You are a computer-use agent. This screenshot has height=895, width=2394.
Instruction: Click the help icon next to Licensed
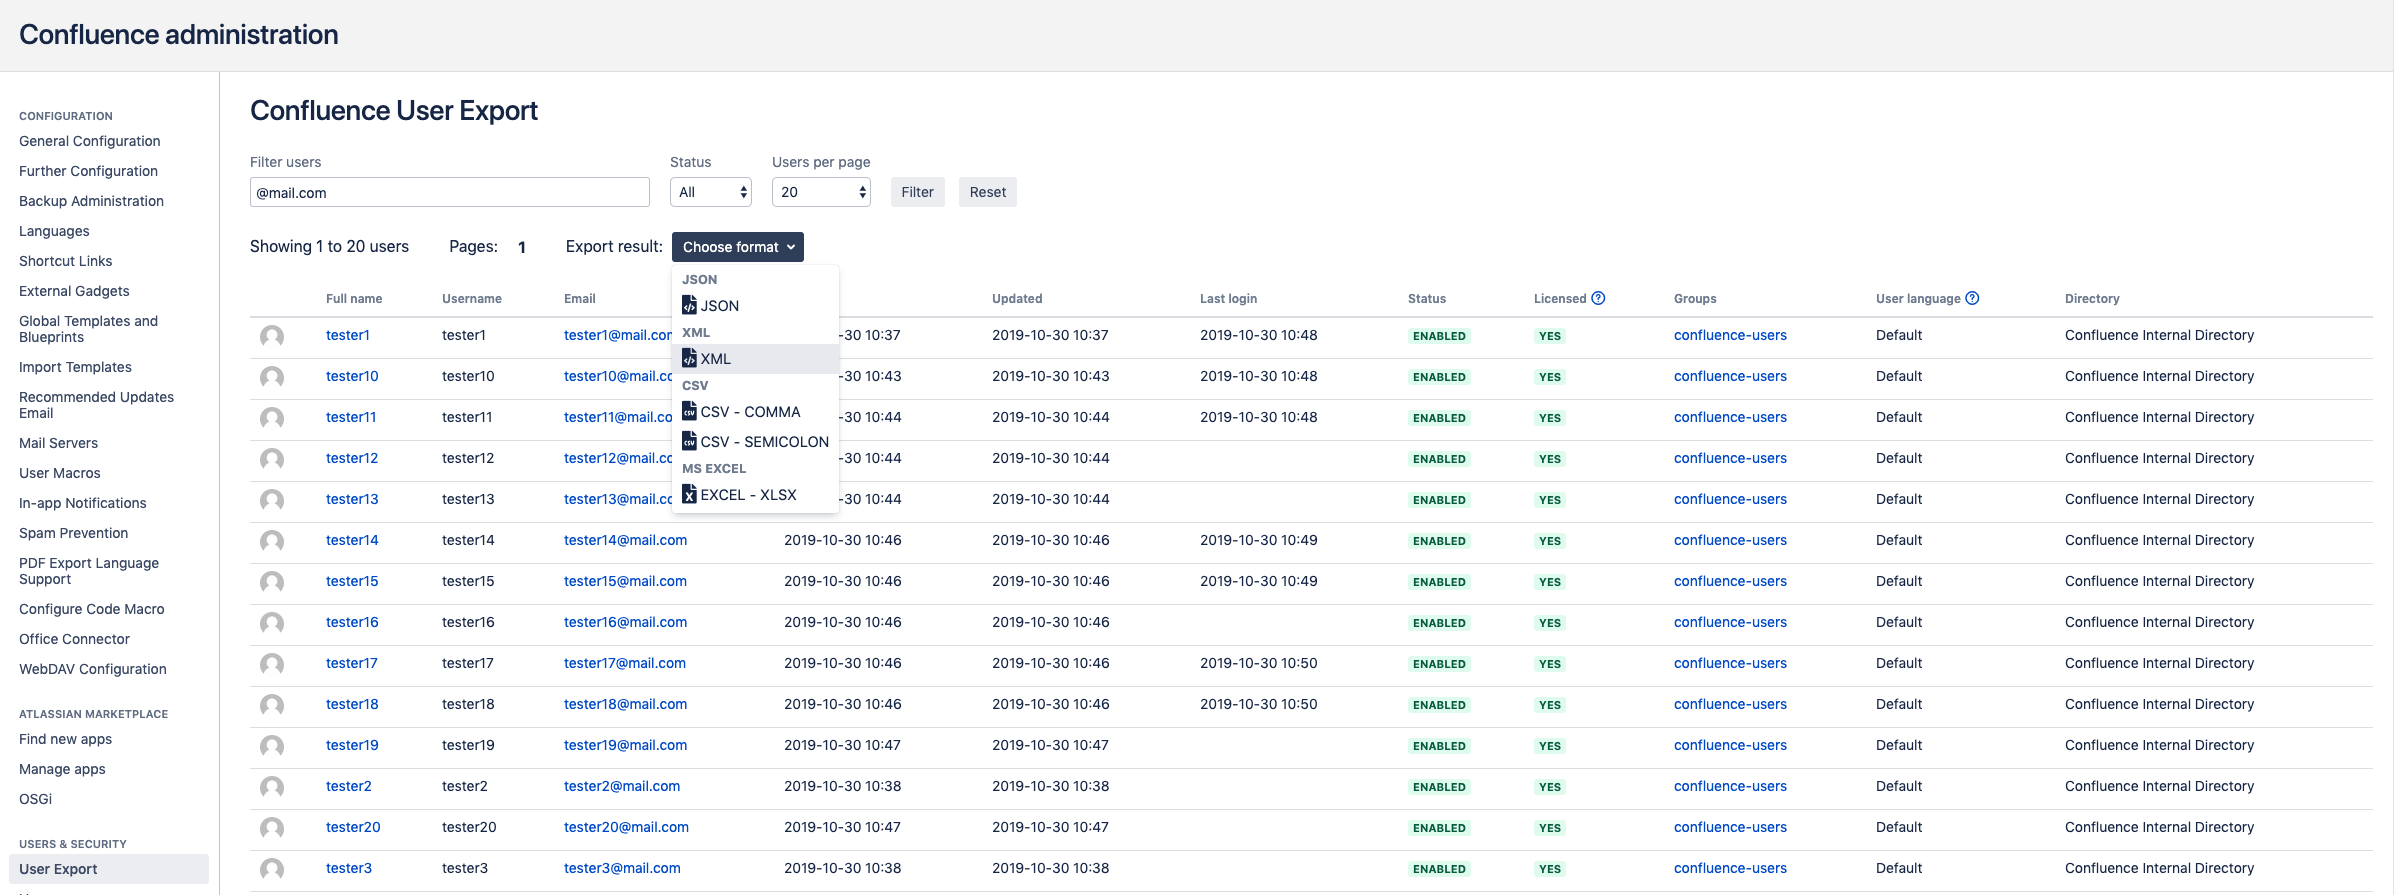pos(1598,298)
